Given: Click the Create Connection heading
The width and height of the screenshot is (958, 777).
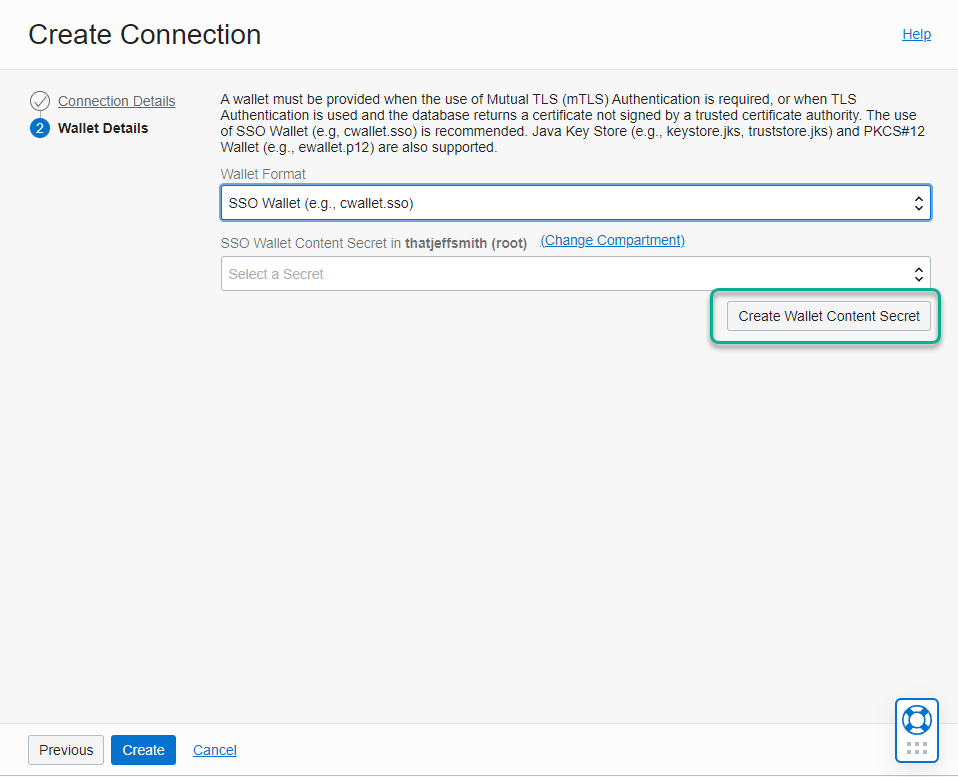Looking at the screenshot, I should (x=145, y=34).
